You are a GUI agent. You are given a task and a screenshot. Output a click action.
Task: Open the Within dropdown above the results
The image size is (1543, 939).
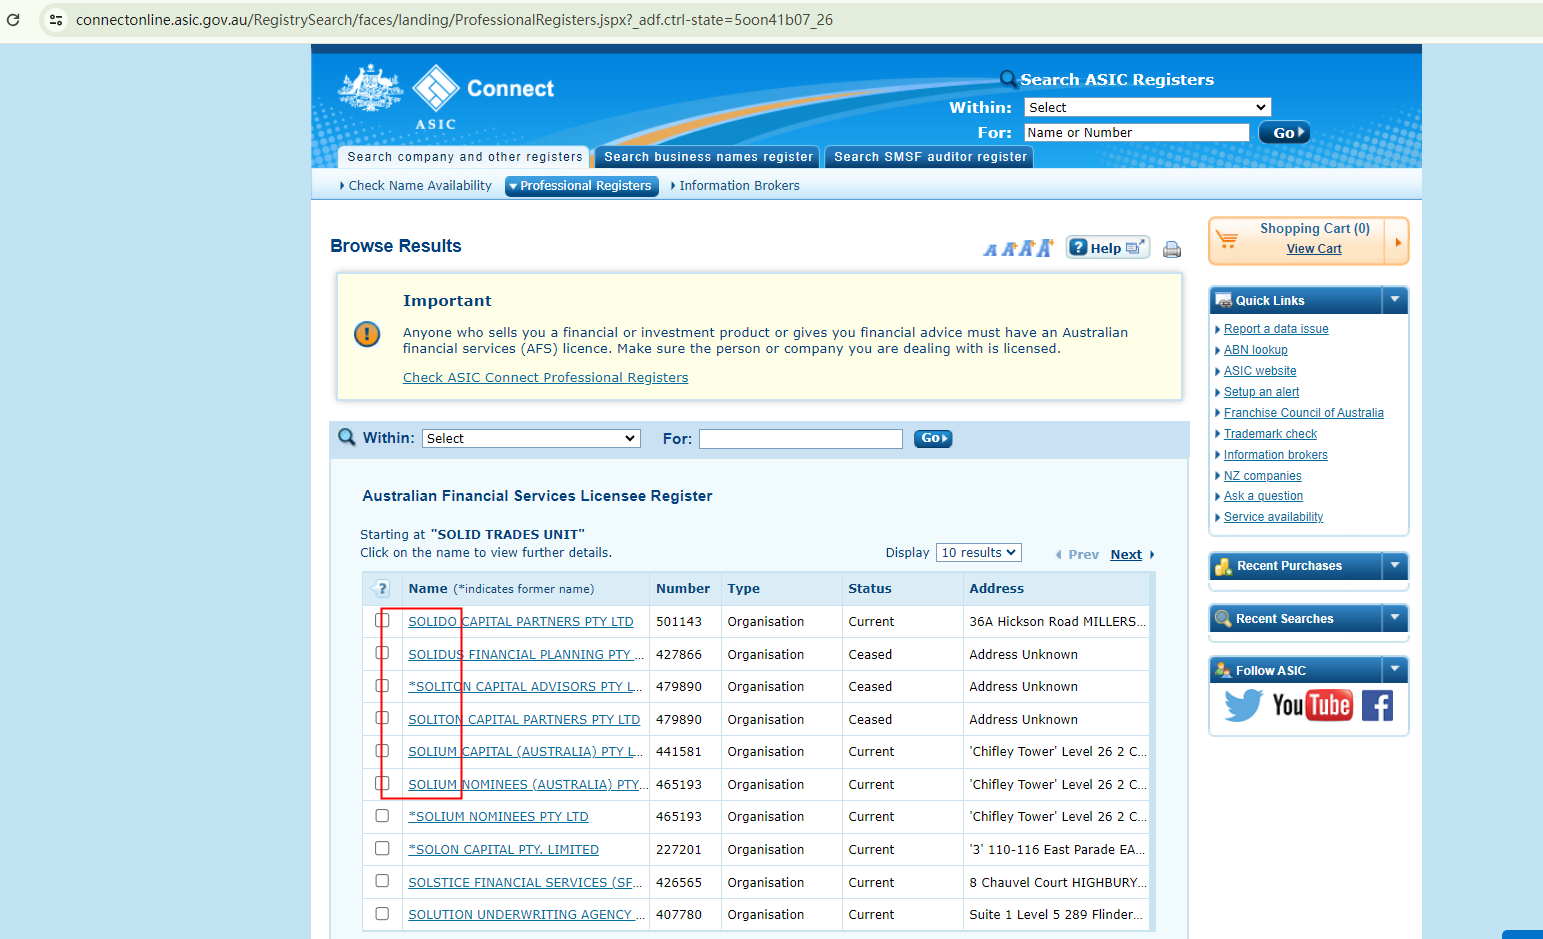tap(531, 438)
